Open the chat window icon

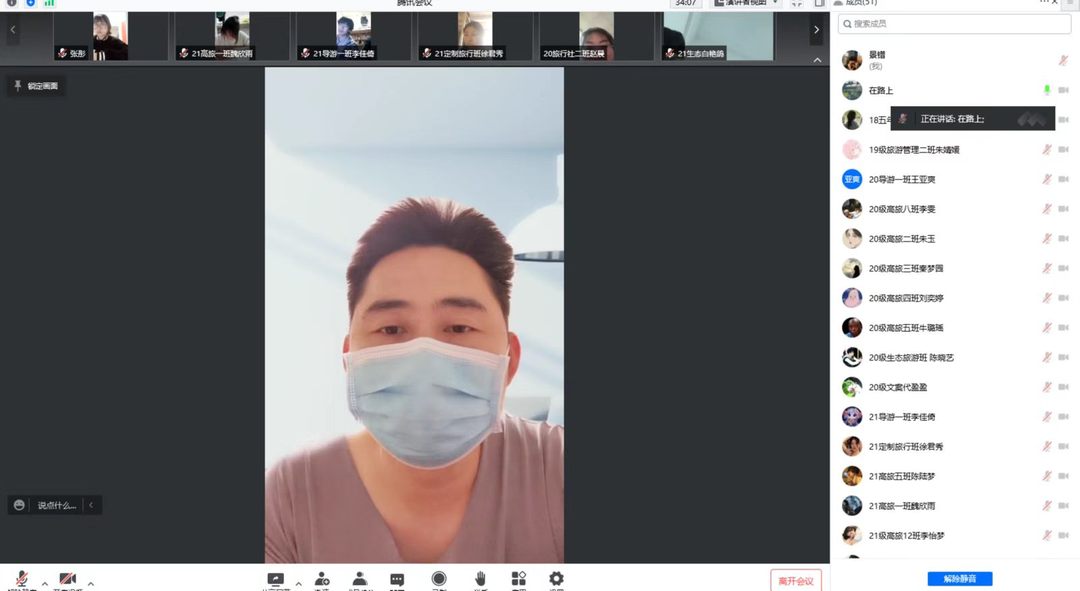[397, 579]
